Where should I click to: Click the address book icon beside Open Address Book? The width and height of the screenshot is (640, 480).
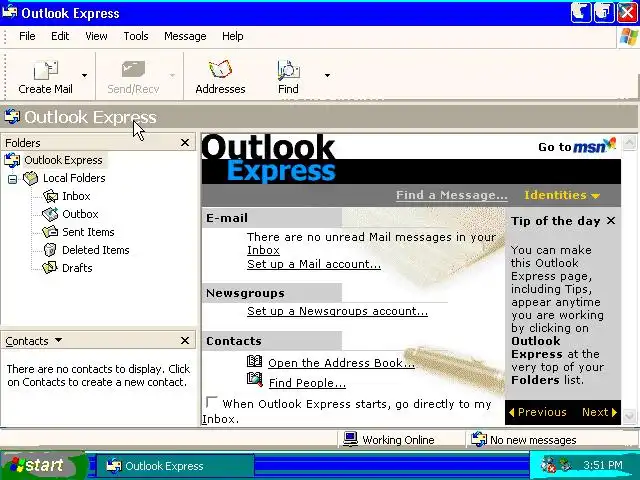(x=254, y=361)
